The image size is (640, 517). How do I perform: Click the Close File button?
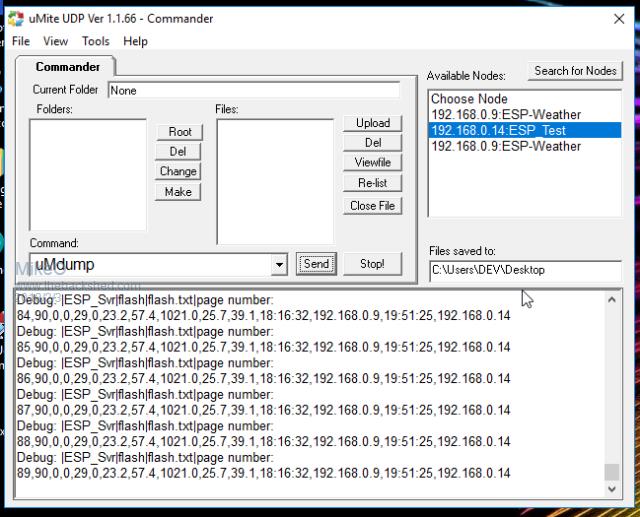point(372,206)
